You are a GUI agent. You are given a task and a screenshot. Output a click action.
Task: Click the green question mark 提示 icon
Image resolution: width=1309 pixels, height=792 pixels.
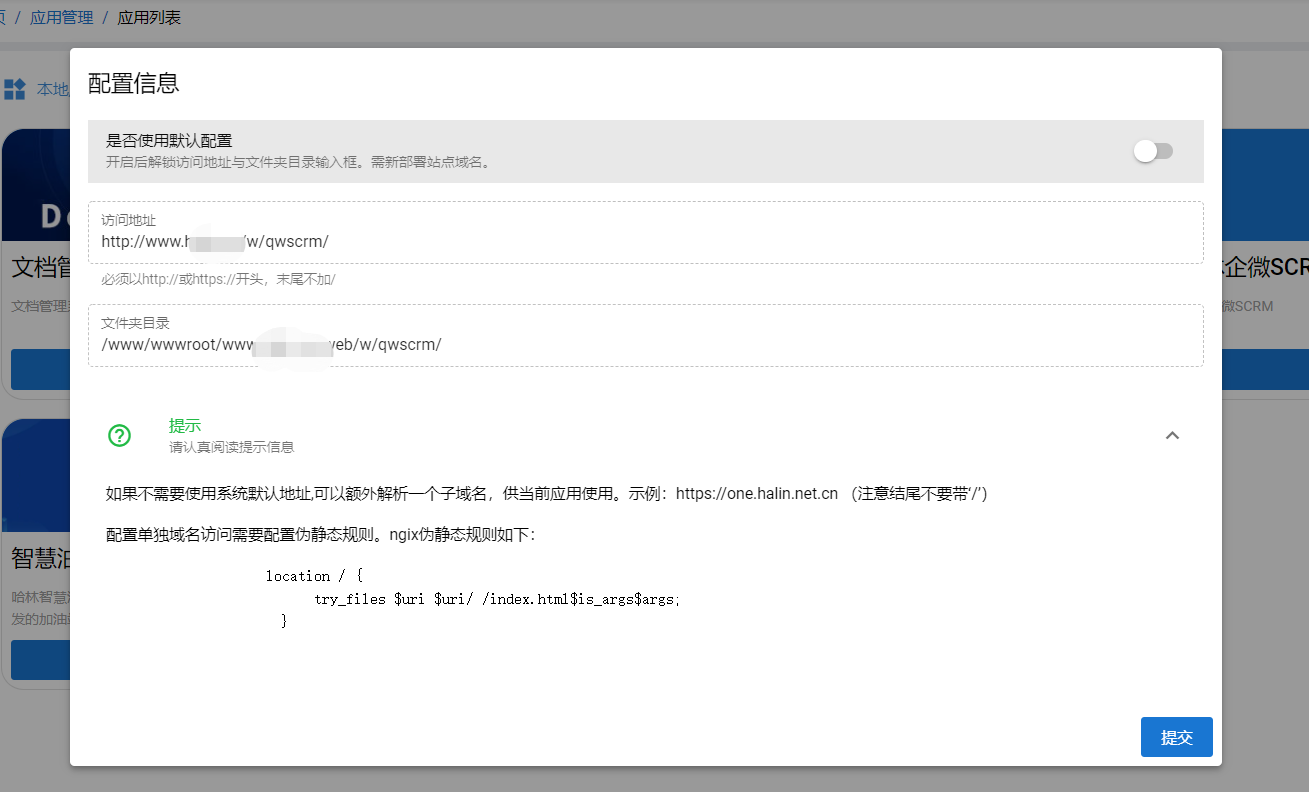click(x=119, y=435)
